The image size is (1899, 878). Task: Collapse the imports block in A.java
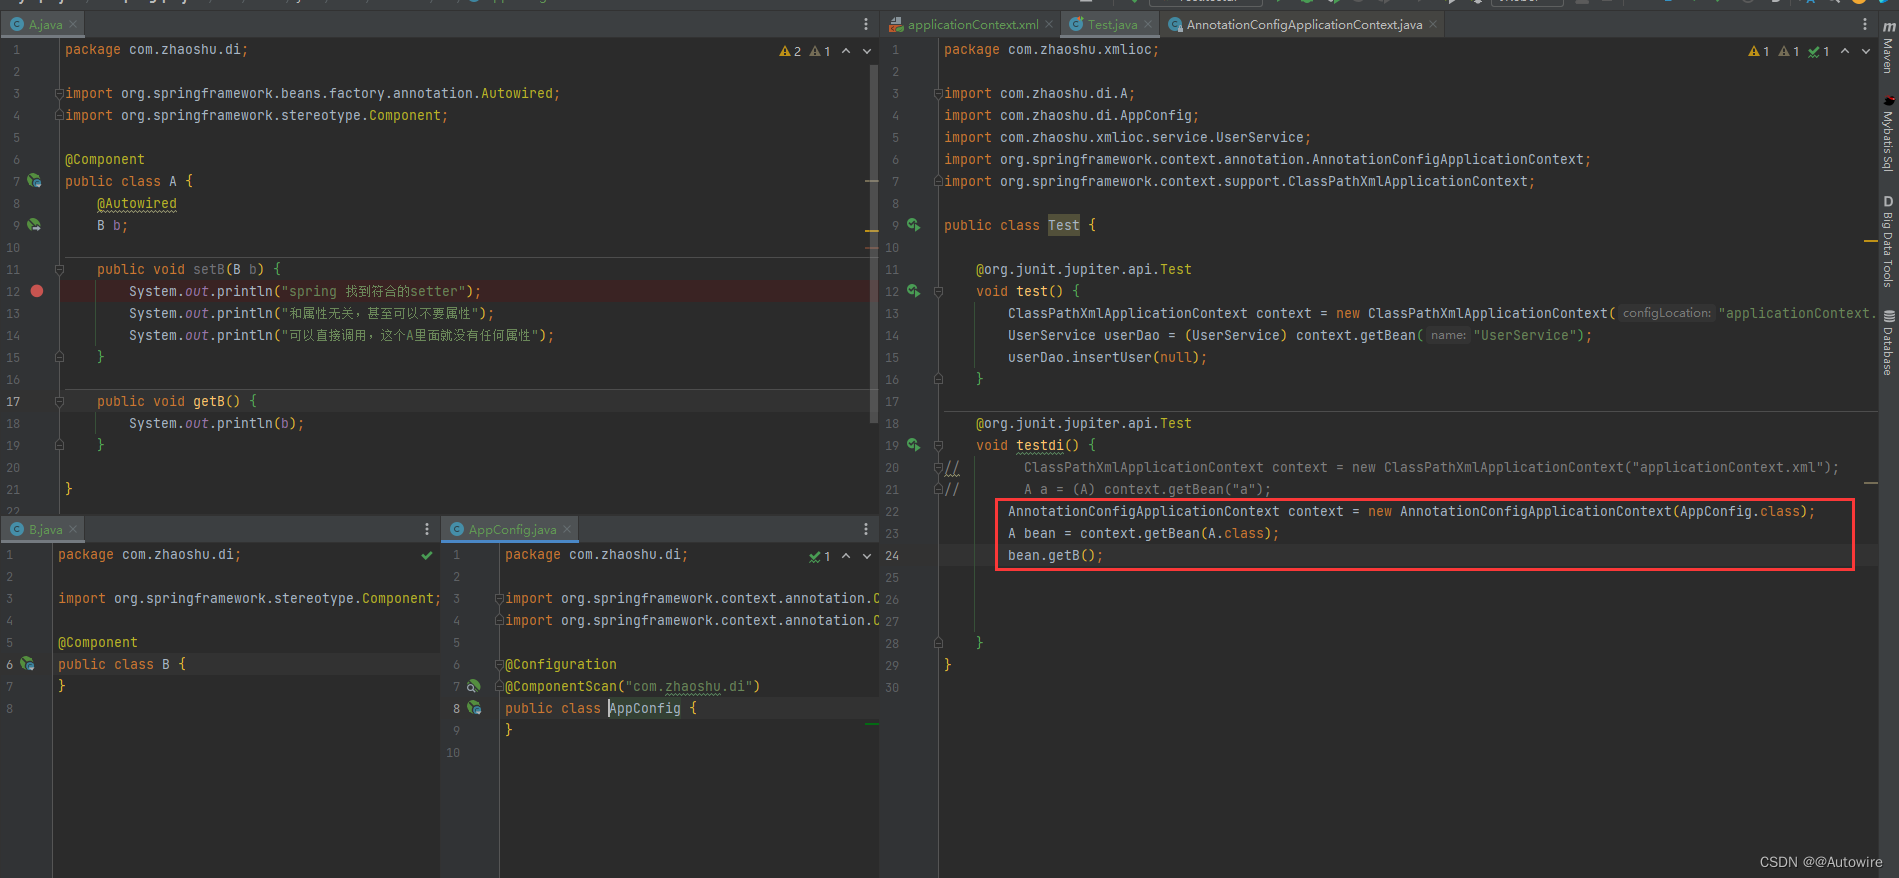point(59,93)
